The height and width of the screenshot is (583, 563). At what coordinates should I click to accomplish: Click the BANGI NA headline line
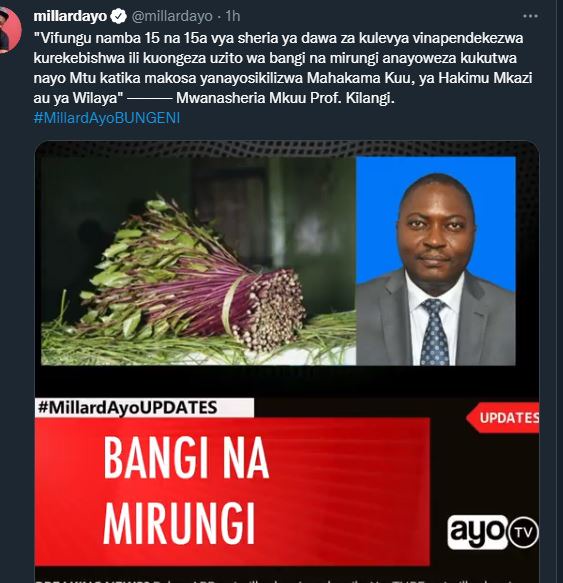coord(186,458)
